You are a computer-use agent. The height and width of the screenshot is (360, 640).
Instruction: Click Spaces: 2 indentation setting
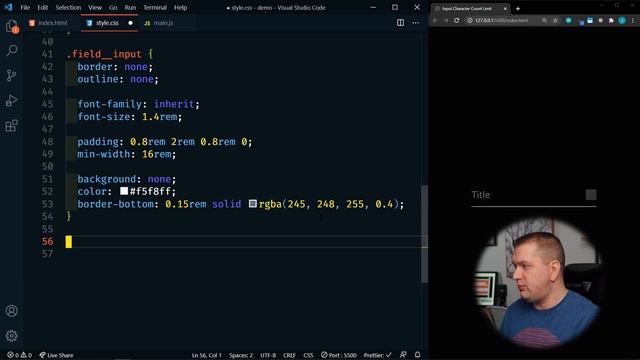241,355
